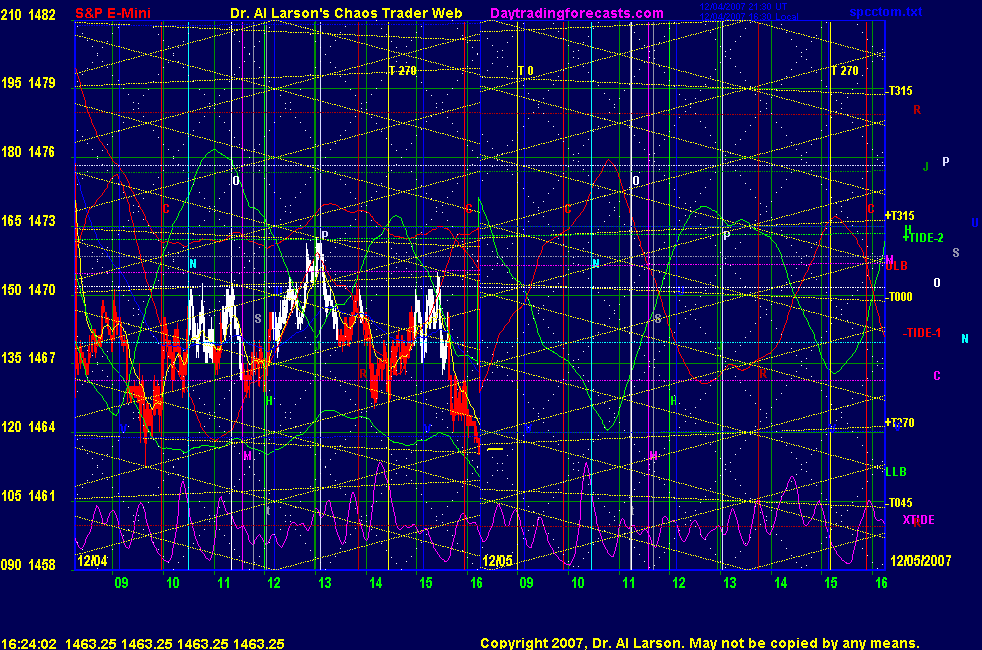The width and height of the screenshot is (982, 650).
Task: Select the -T315 level label
Action: pyautogui.click(x=900, y=91)
